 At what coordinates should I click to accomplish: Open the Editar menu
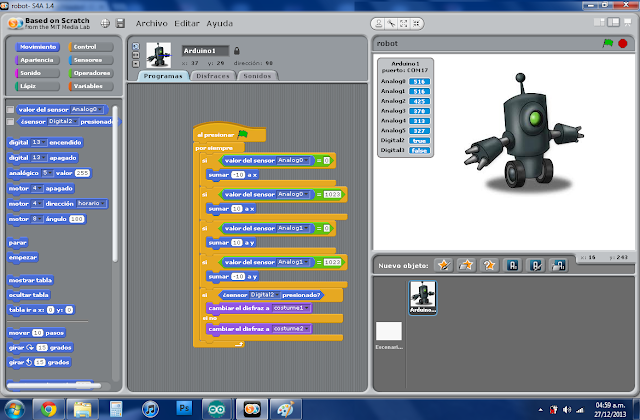tap(187, 24)
